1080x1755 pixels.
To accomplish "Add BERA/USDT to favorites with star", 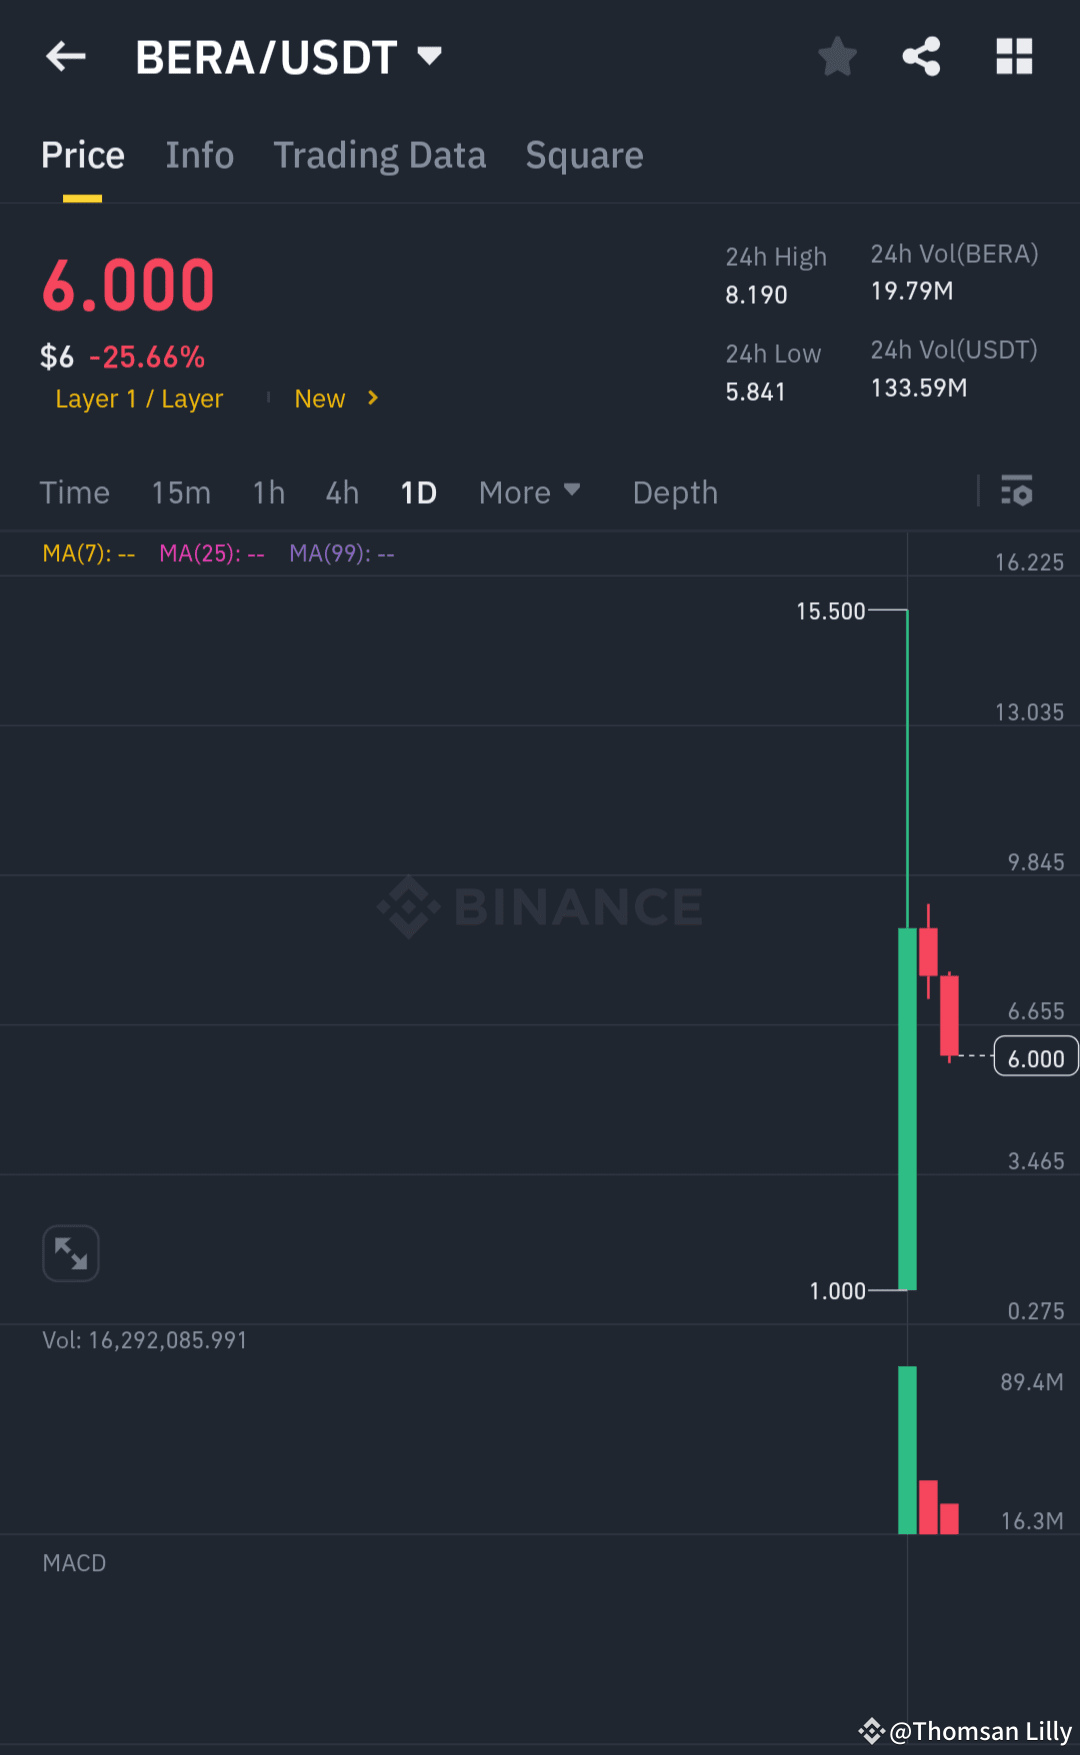I will [x=837, y=57].
